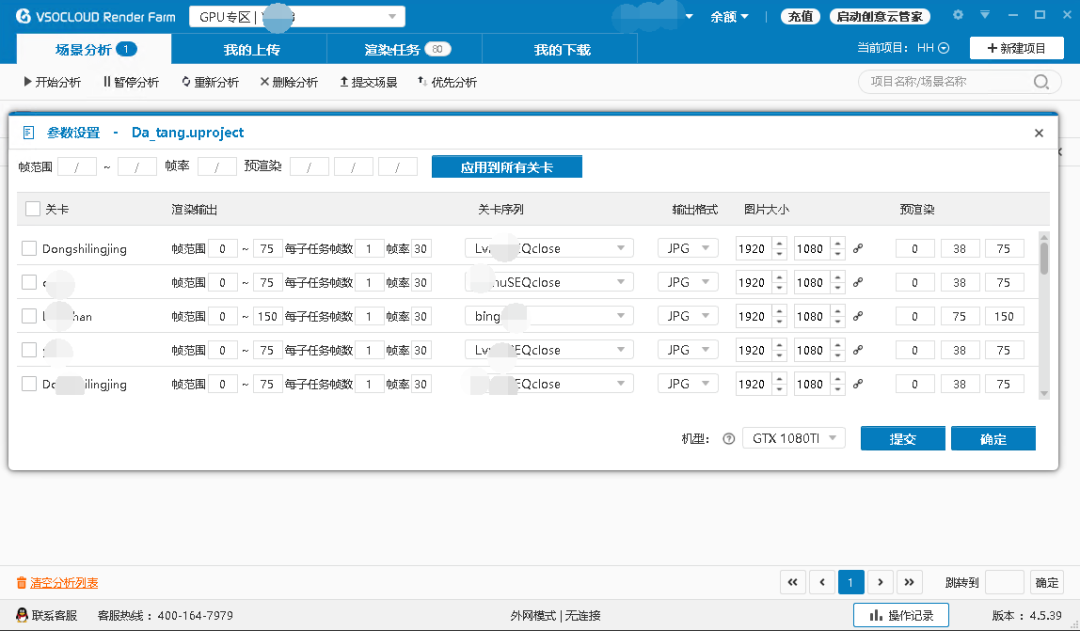Click 操作记录 operation log button
The height and width of the screenshot is (631, 1080).
pyautogui.click(x=901, y=615)
